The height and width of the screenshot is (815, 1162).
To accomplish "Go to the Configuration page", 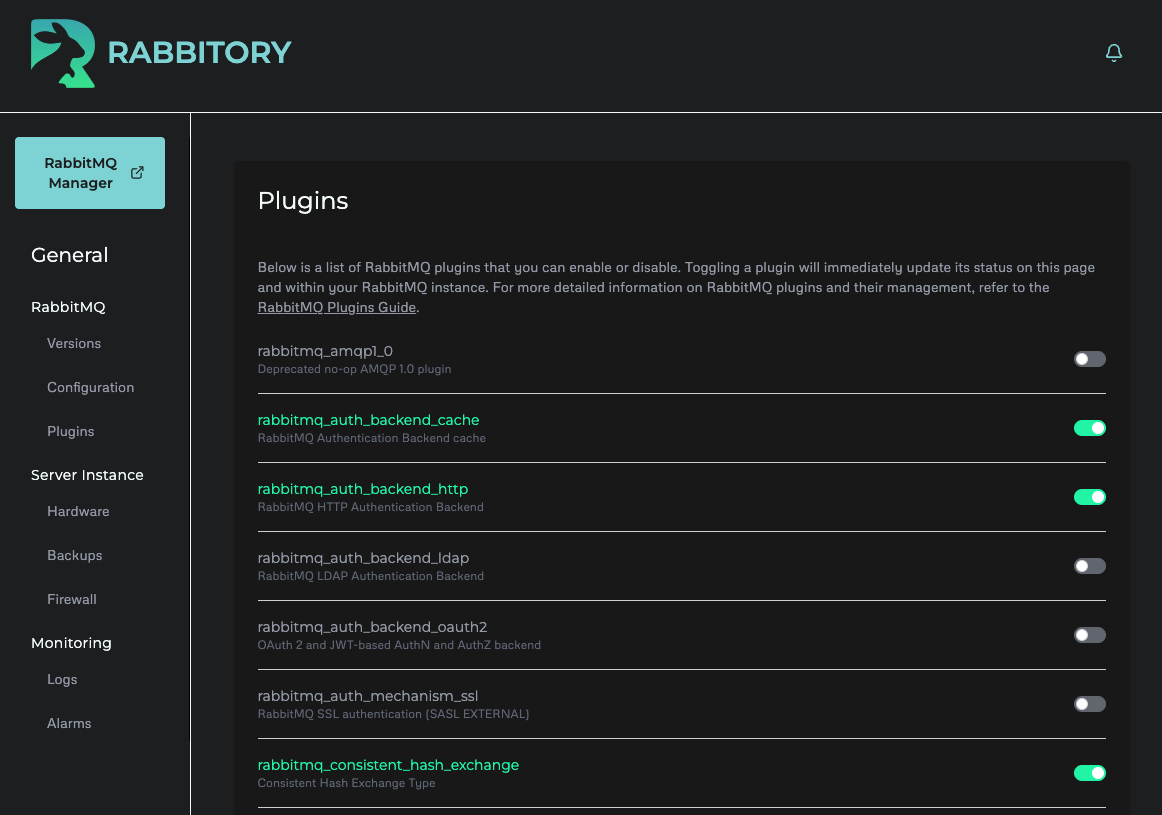I will coord(90,387).
